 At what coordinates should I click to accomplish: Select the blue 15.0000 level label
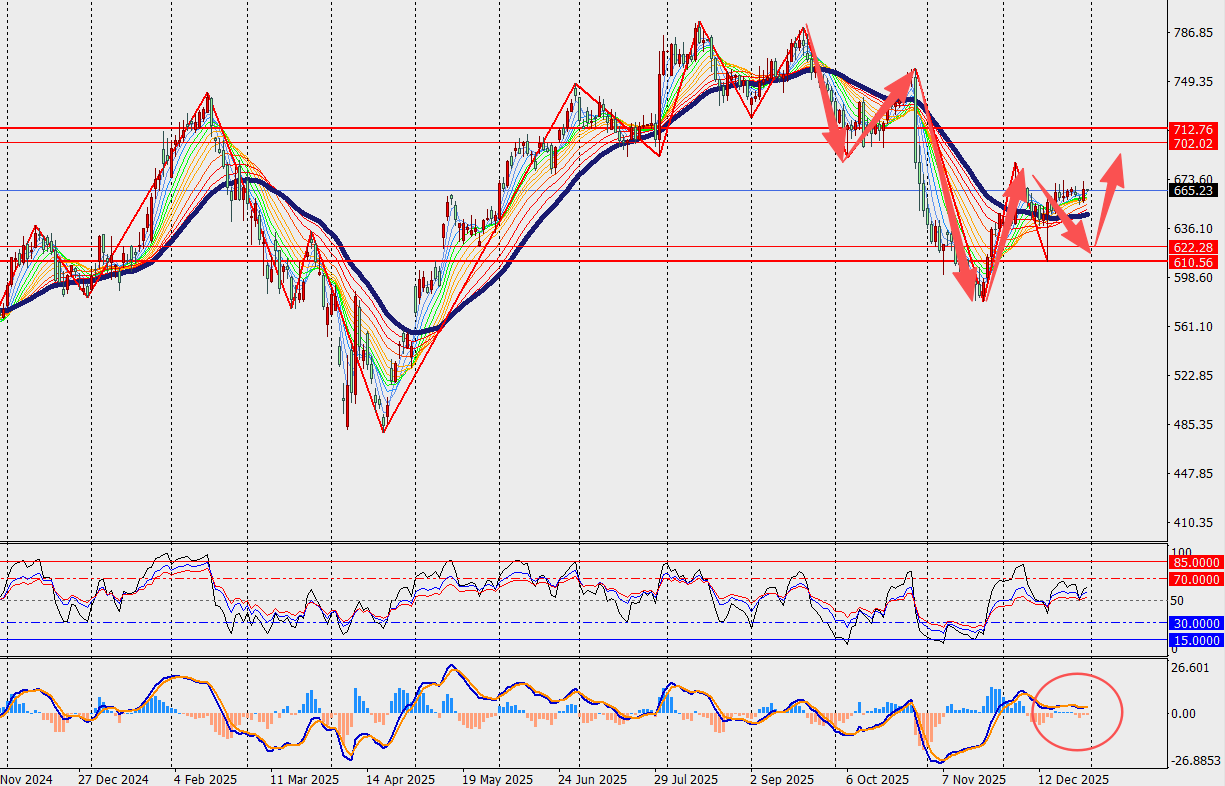[1194, 640]
